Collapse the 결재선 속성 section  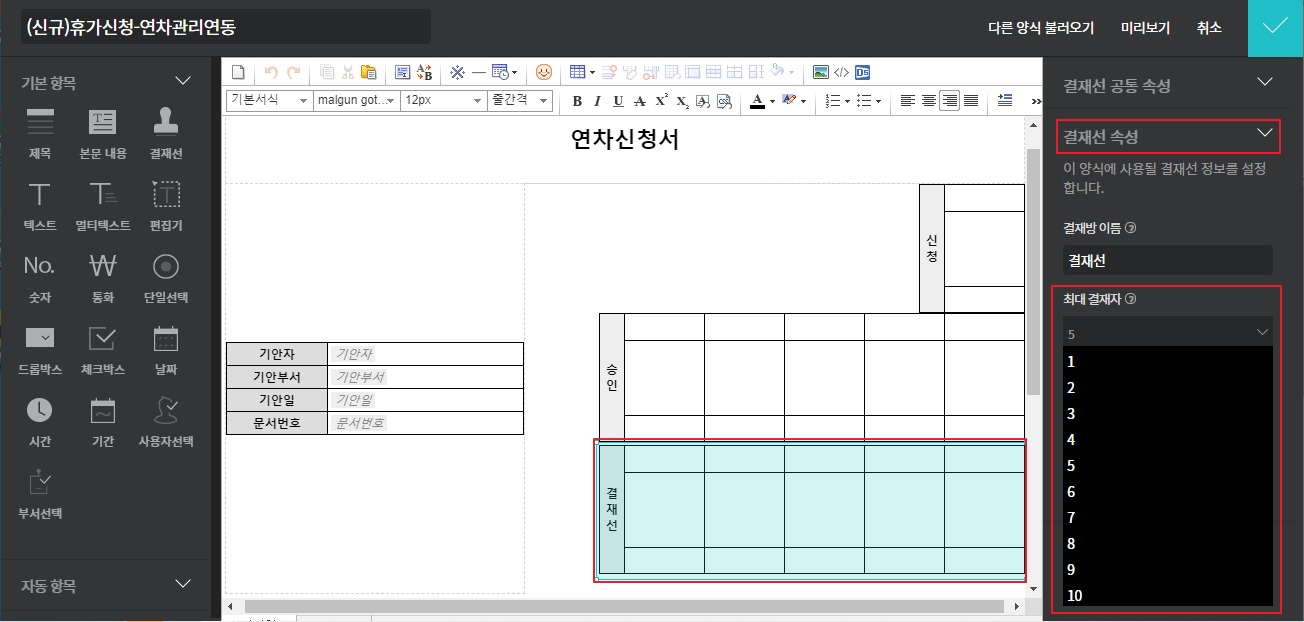pos(1265,135)
